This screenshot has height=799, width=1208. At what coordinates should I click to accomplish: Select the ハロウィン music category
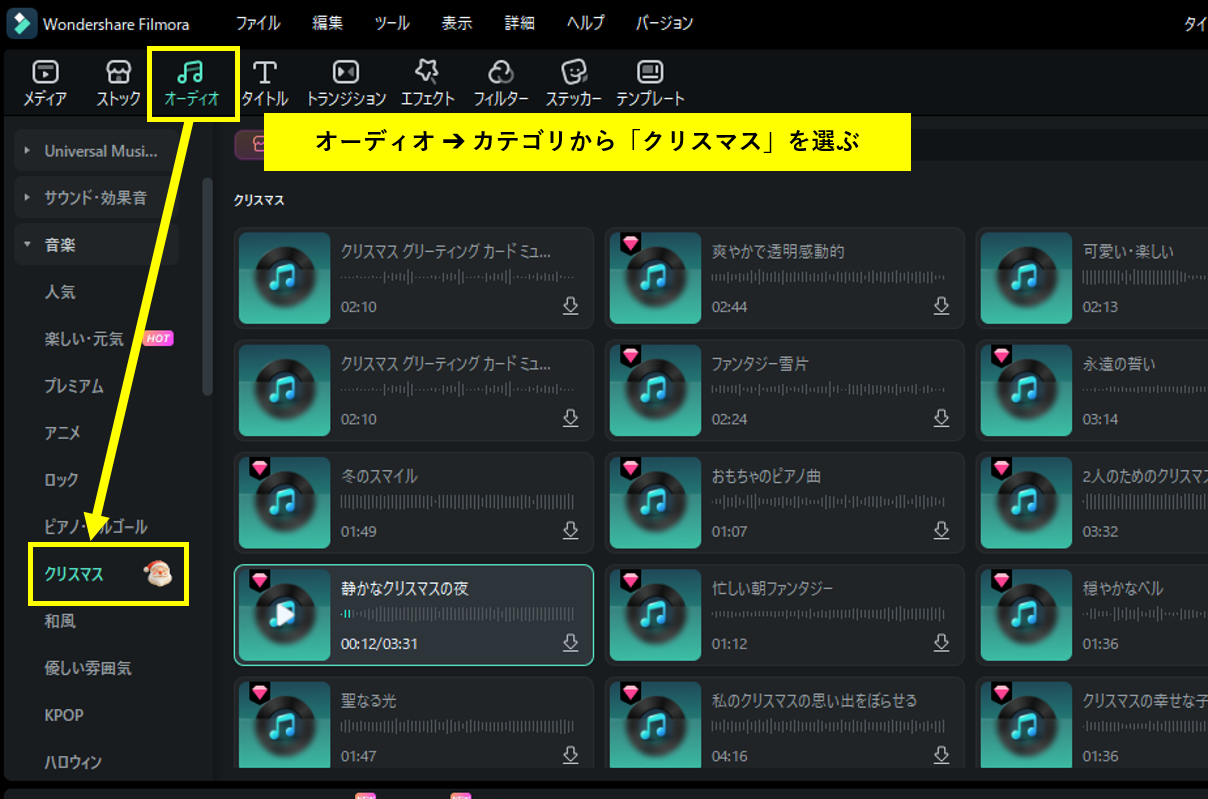(73, 762)
